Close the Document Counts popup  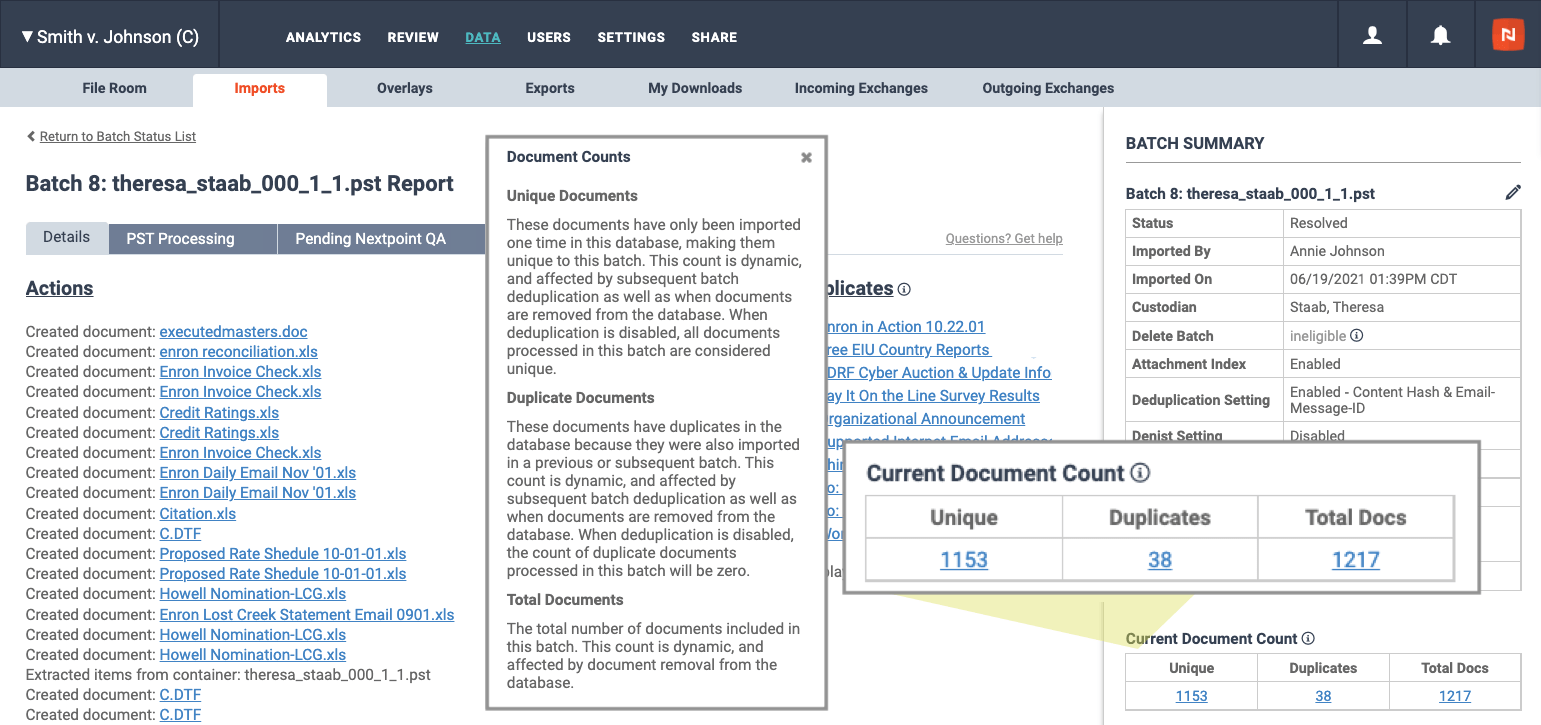[x=806, y=158]
